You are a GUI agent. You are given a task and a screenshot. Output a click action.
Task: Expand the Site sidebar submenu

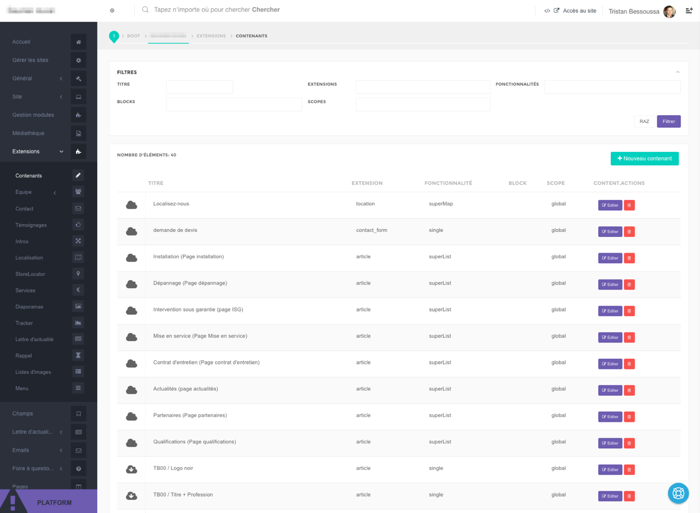tap(61, 97)
